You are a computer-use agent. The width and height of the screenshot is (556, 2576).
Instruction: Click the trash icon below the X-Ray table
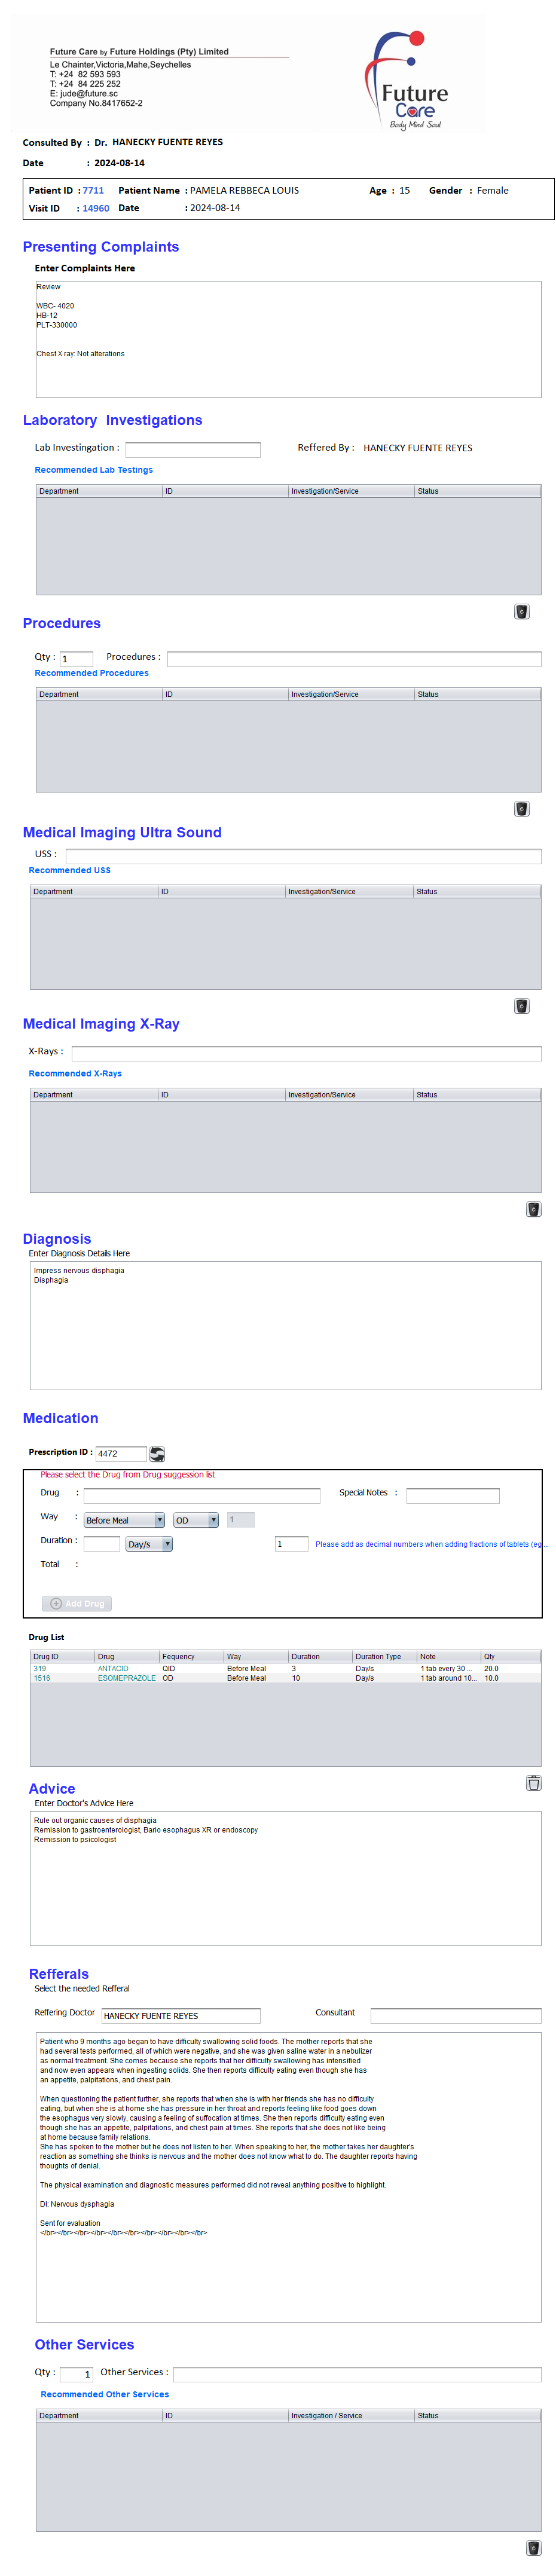[533, 1208]
